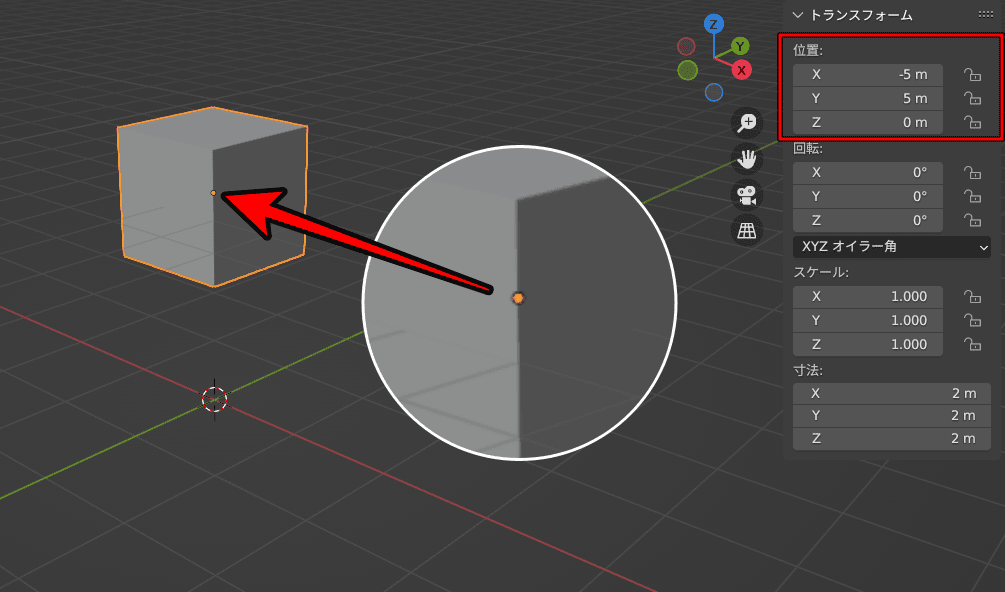Collapse the トランスフォーム panel
Image resolution: width=1005 pixels, height=592 pixels.
click(797, 15)
